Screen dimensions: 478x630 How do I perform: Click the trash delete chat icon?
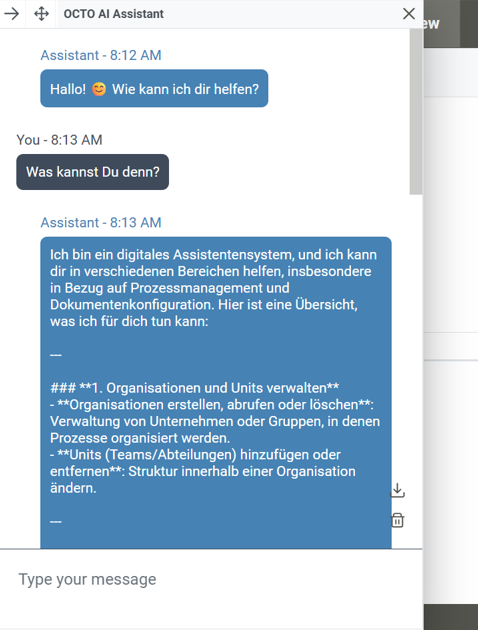tap(397, 520)
